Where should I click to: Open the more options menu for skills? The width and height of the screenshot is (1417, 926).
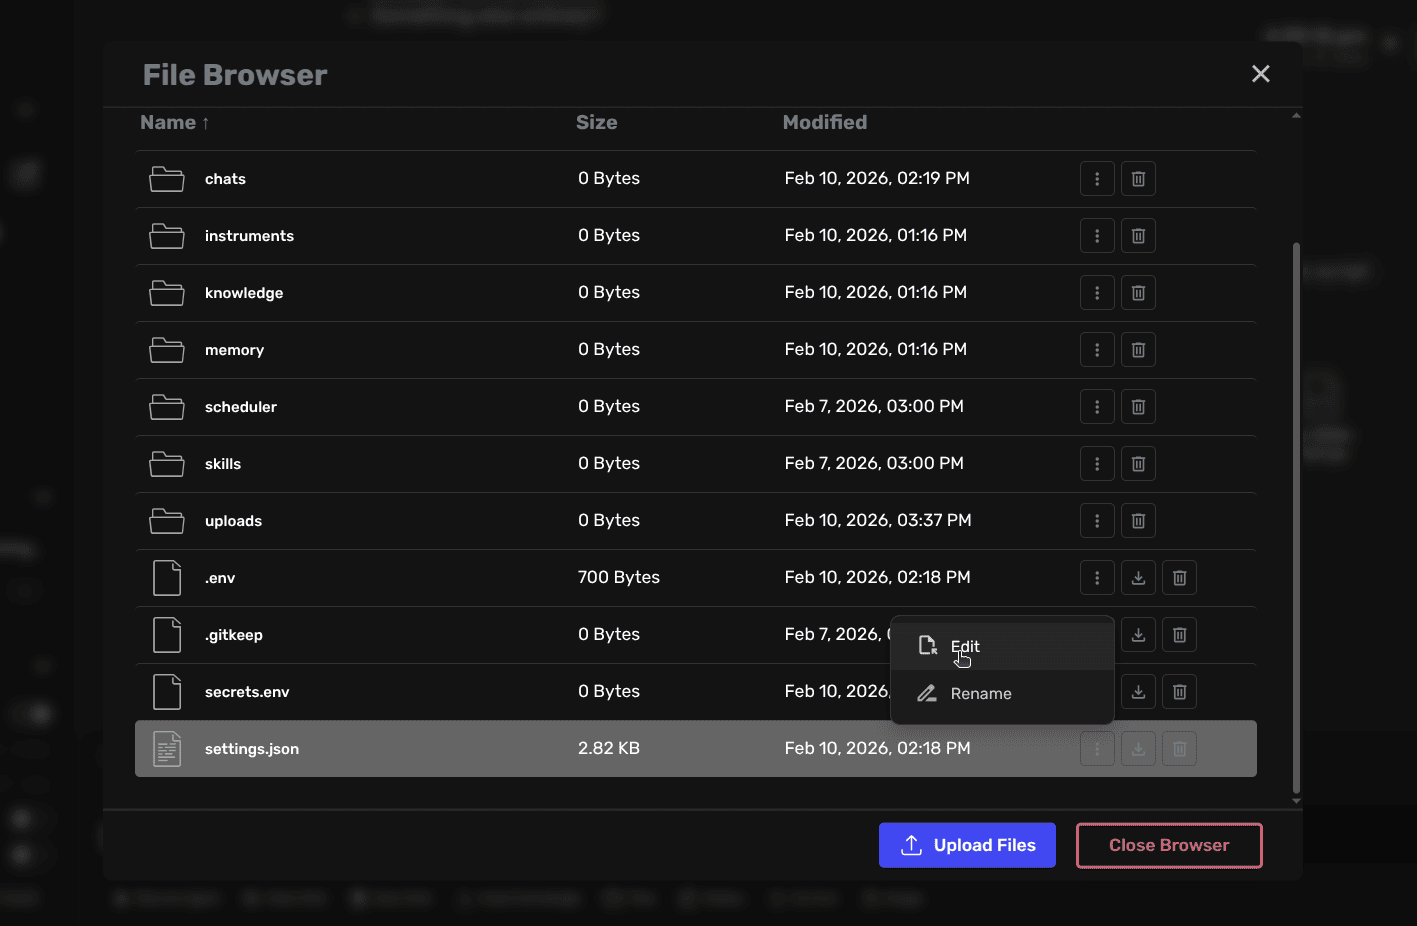pyautogui.click(x=1097, y=464)
